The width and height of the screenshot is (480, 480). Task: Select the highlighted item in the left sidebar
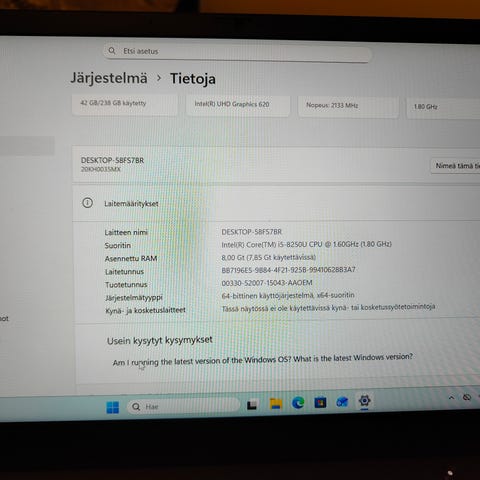[27, 146]
